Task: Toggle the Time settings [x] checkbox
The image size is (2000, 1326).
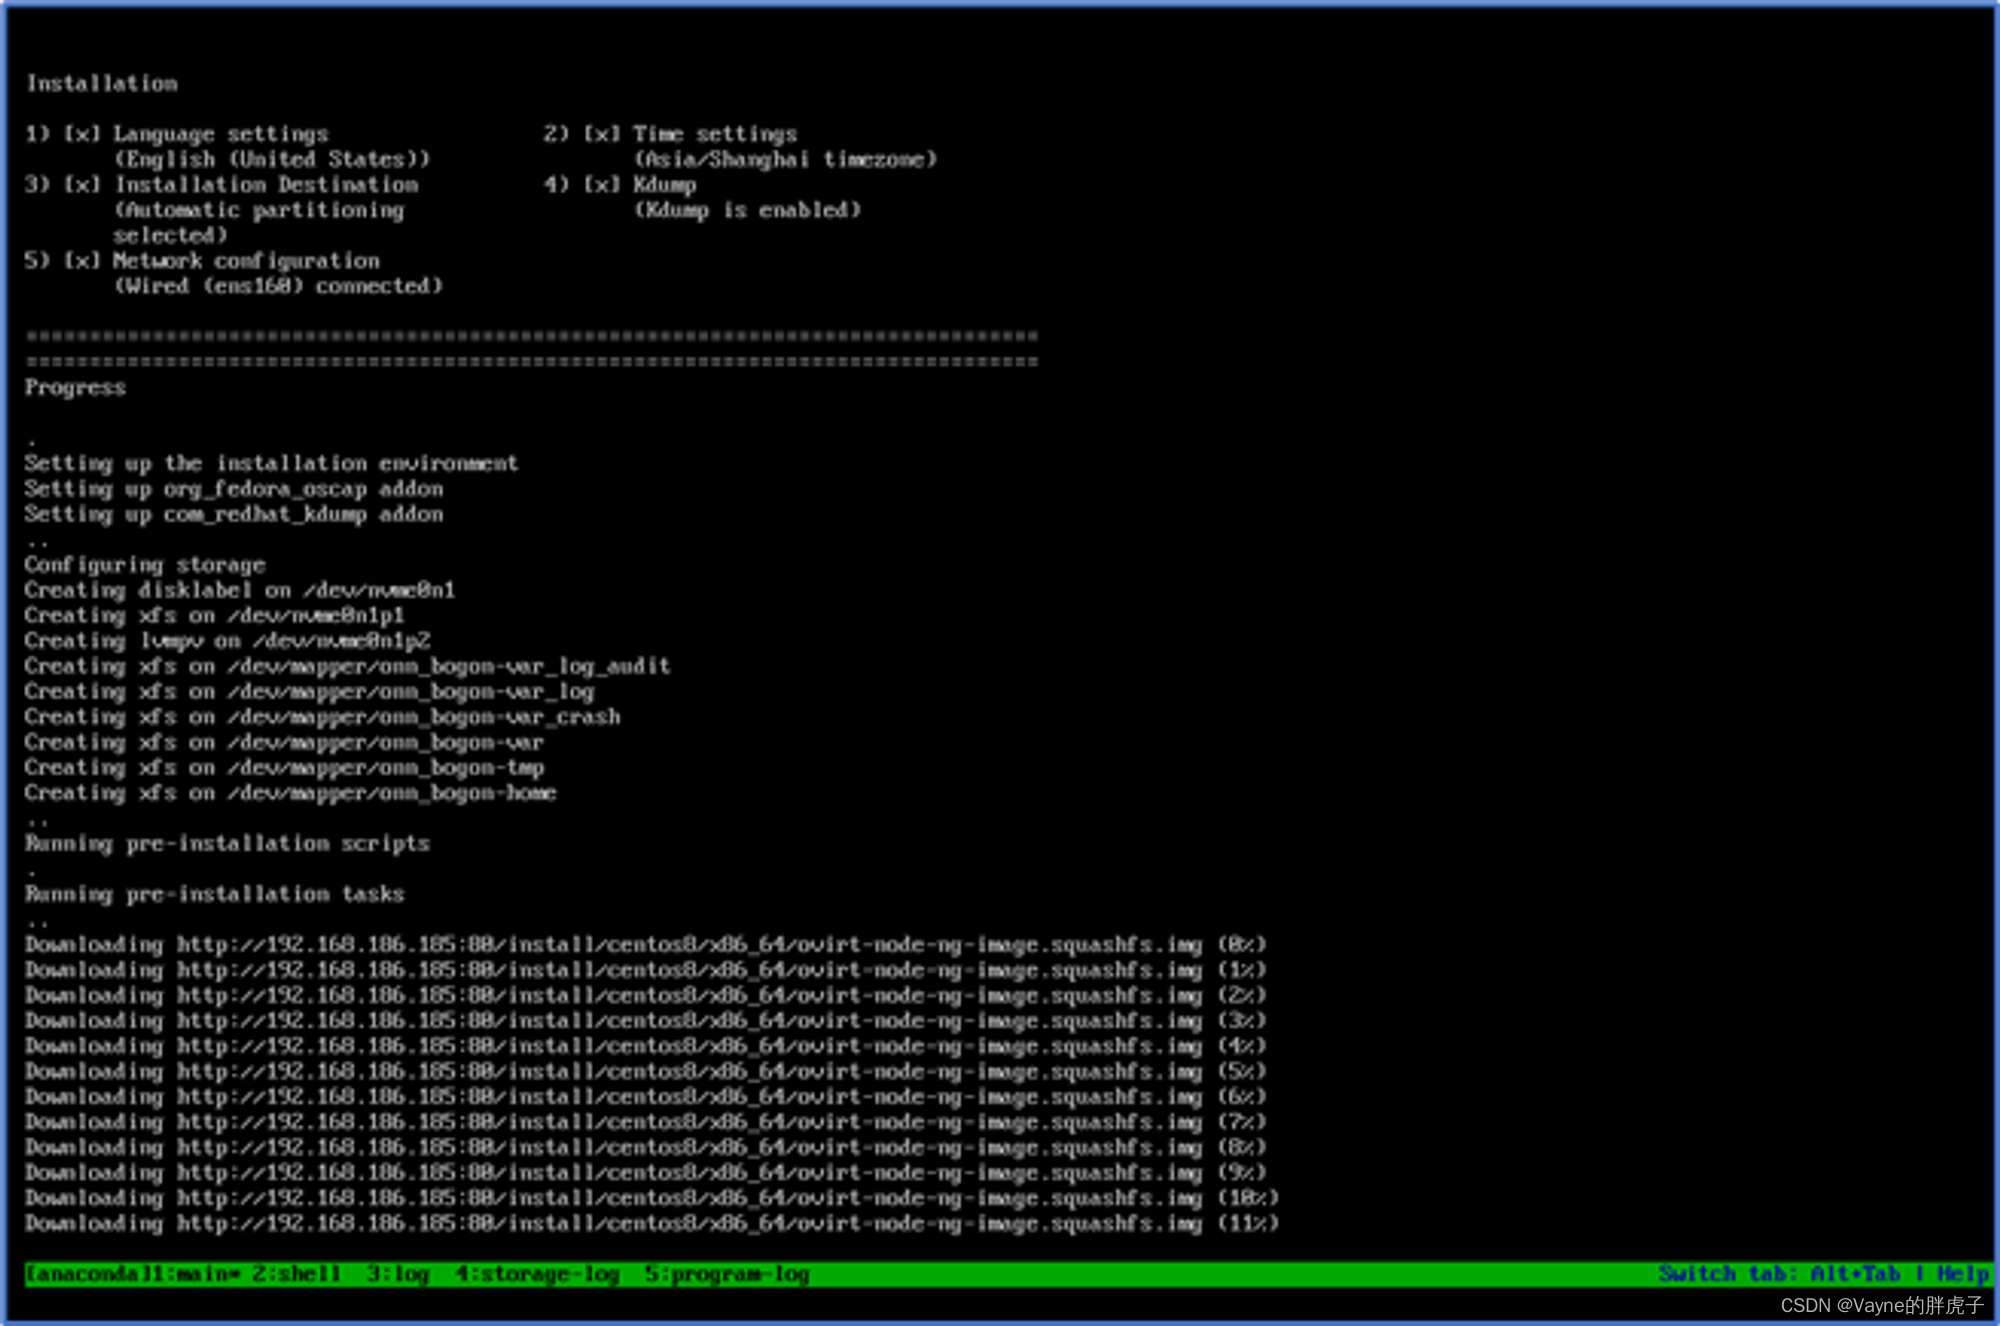Action: coord(602,134)
